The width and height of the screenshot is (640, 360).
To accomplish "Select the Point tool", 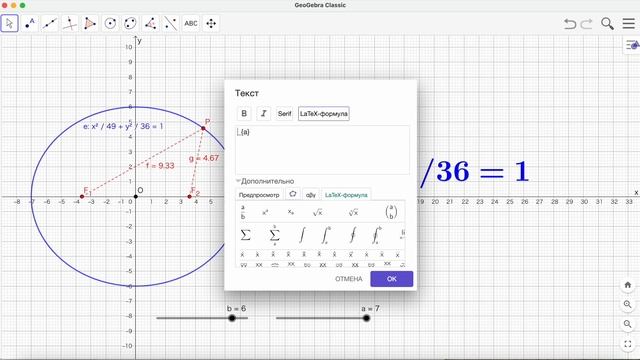I will pyautogui.click(x=30, y=23).
